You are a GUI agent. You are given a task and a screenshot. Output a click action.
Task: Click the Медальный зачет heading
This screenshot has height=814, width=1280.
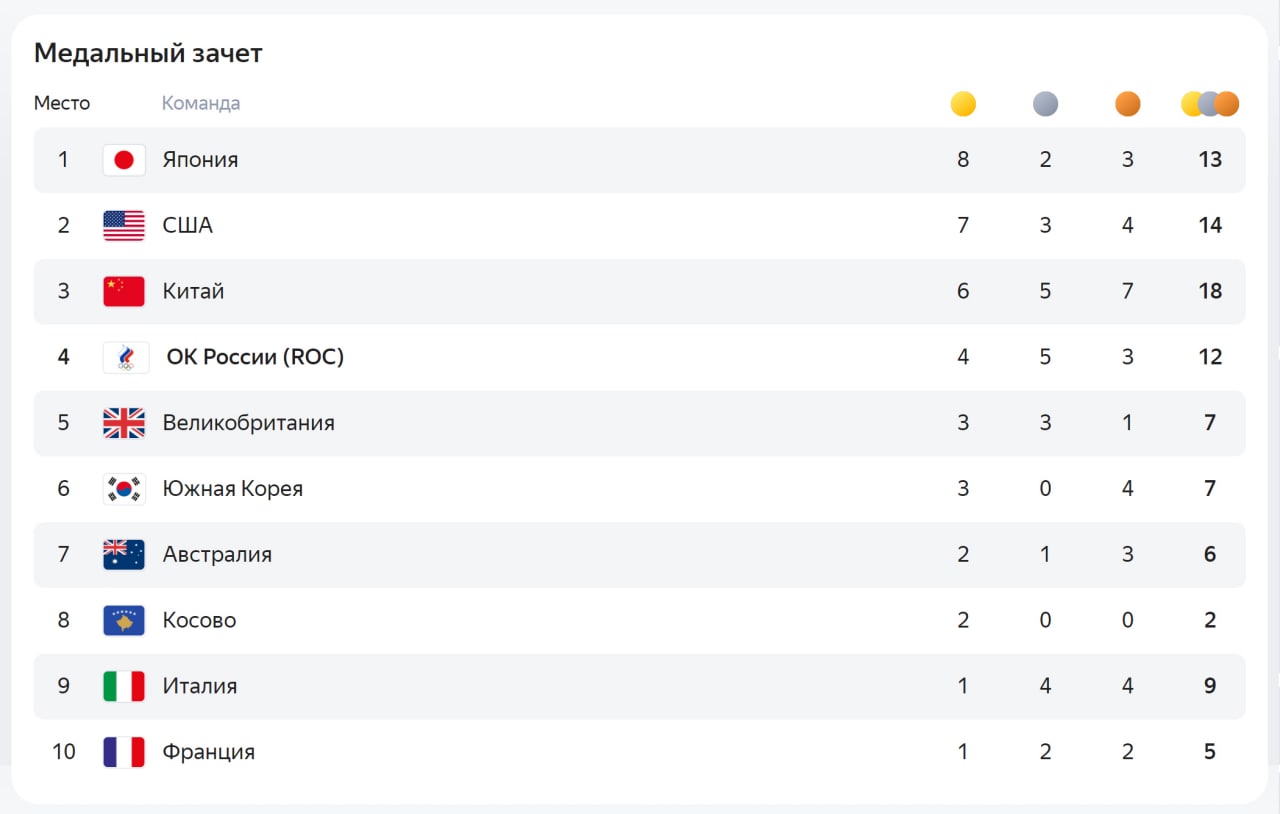[148, 53]
